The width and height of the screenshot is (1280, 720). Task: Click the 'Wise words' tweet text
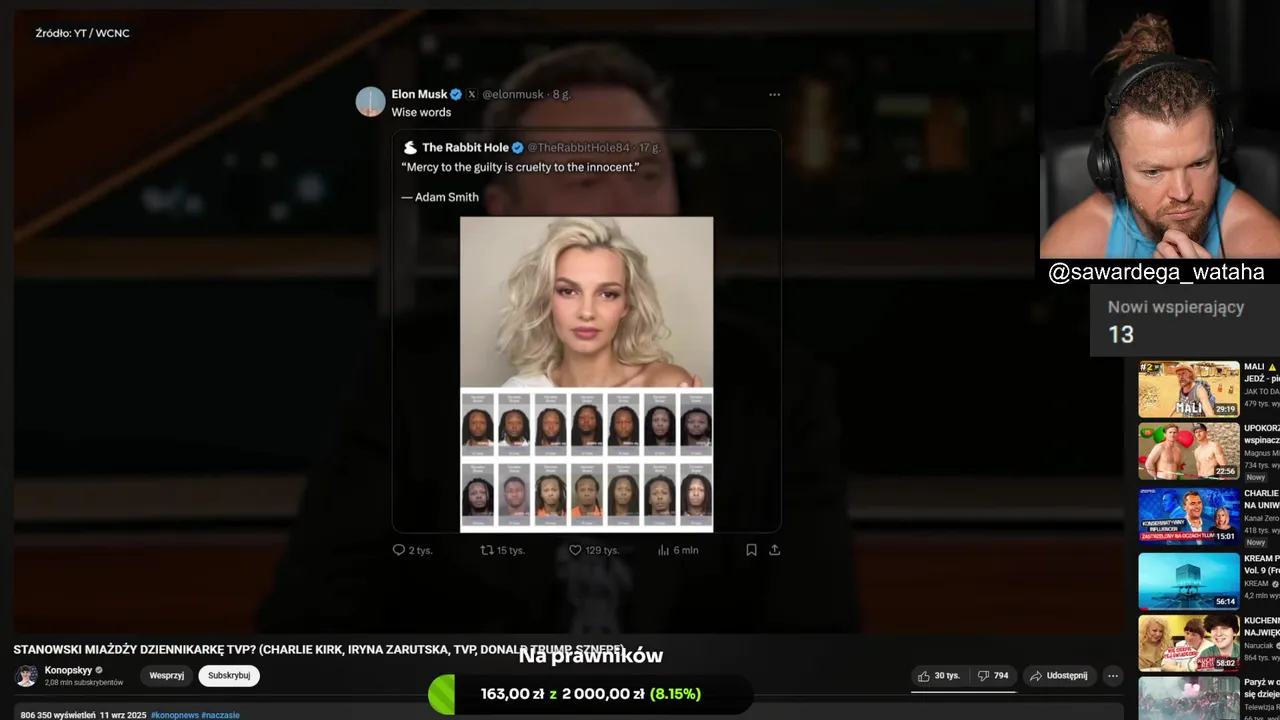pos(421,112)
